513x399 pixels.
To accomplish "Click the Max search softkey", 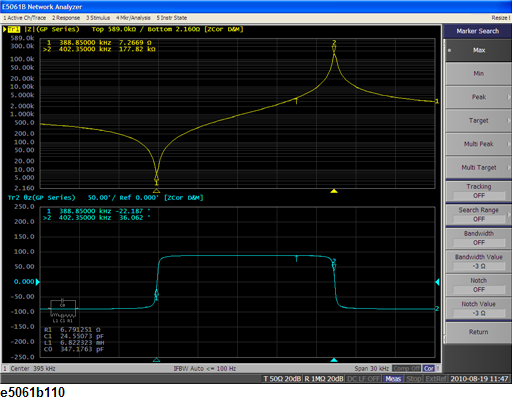I will (479, 50).
